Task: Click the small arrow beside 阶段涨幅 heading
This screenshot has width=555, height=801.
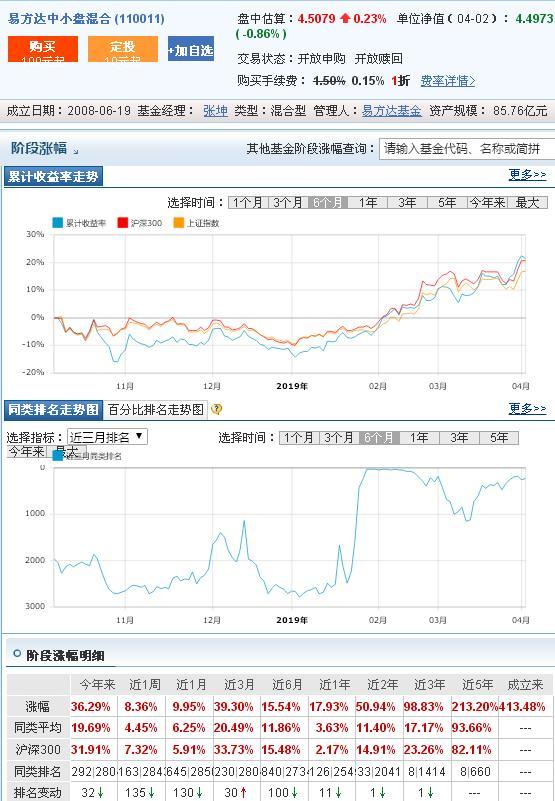Action: pos(76,151)
